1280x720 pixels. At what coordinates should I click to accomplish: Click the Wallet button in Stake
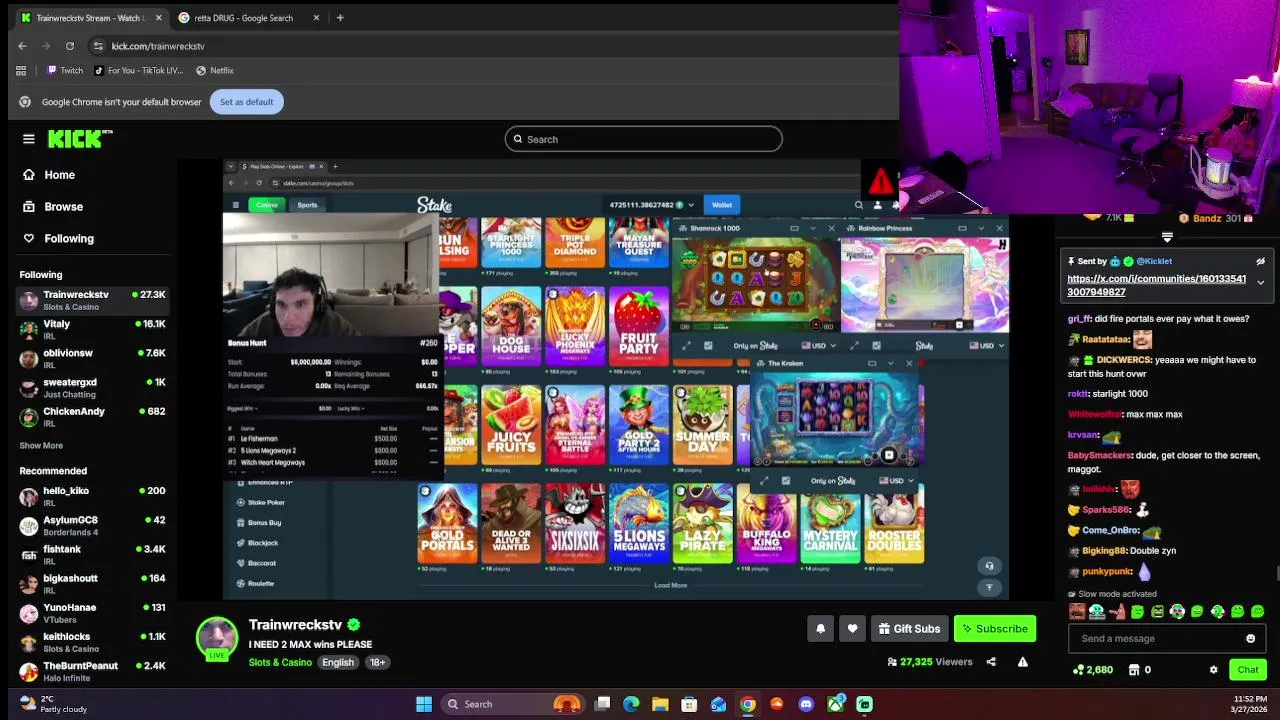click(722, 205)
